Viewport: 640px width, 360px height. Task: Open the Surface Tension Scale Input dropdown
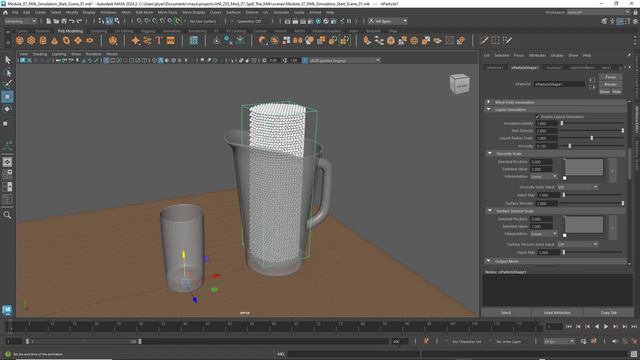pos(578,244)
